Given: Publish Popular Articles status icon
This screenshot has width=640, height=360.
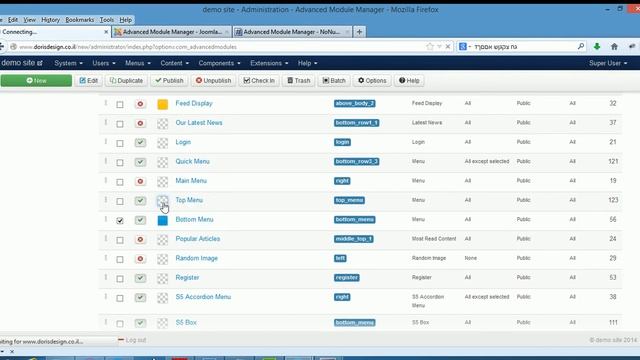Looking at the screenshot, I should pyautogui.click(x=140, y=239).
